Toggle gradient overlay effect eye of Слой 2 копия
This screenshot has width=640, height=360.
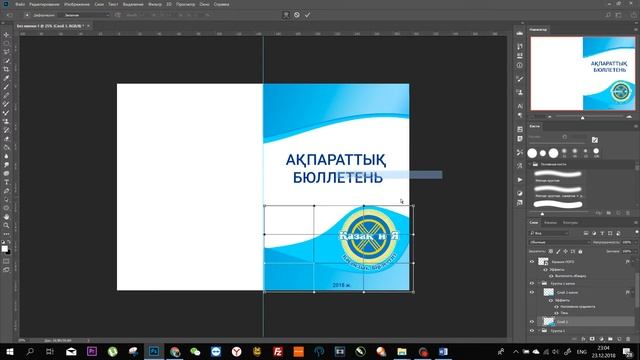(556, 307)
